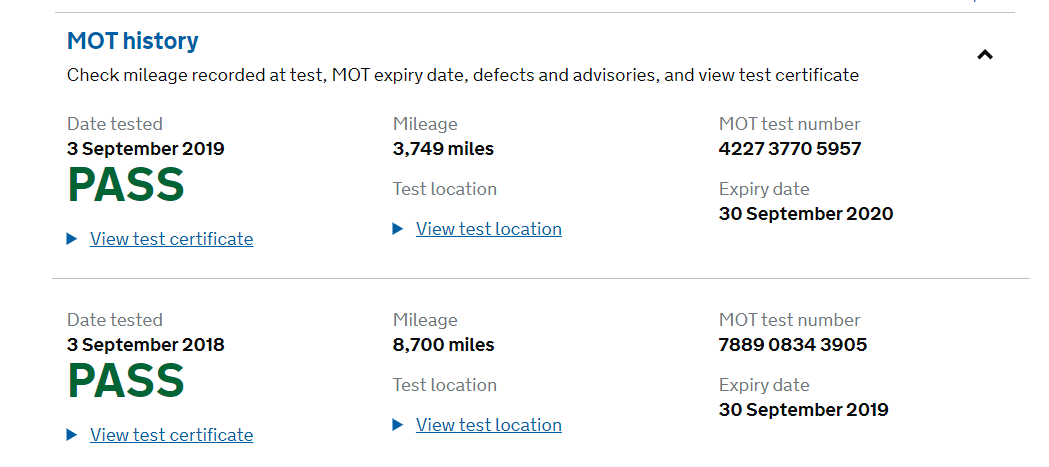1049x467 pixels.
Task: Click MOT test number 4227 3770 5957
Action: (789, 149)
